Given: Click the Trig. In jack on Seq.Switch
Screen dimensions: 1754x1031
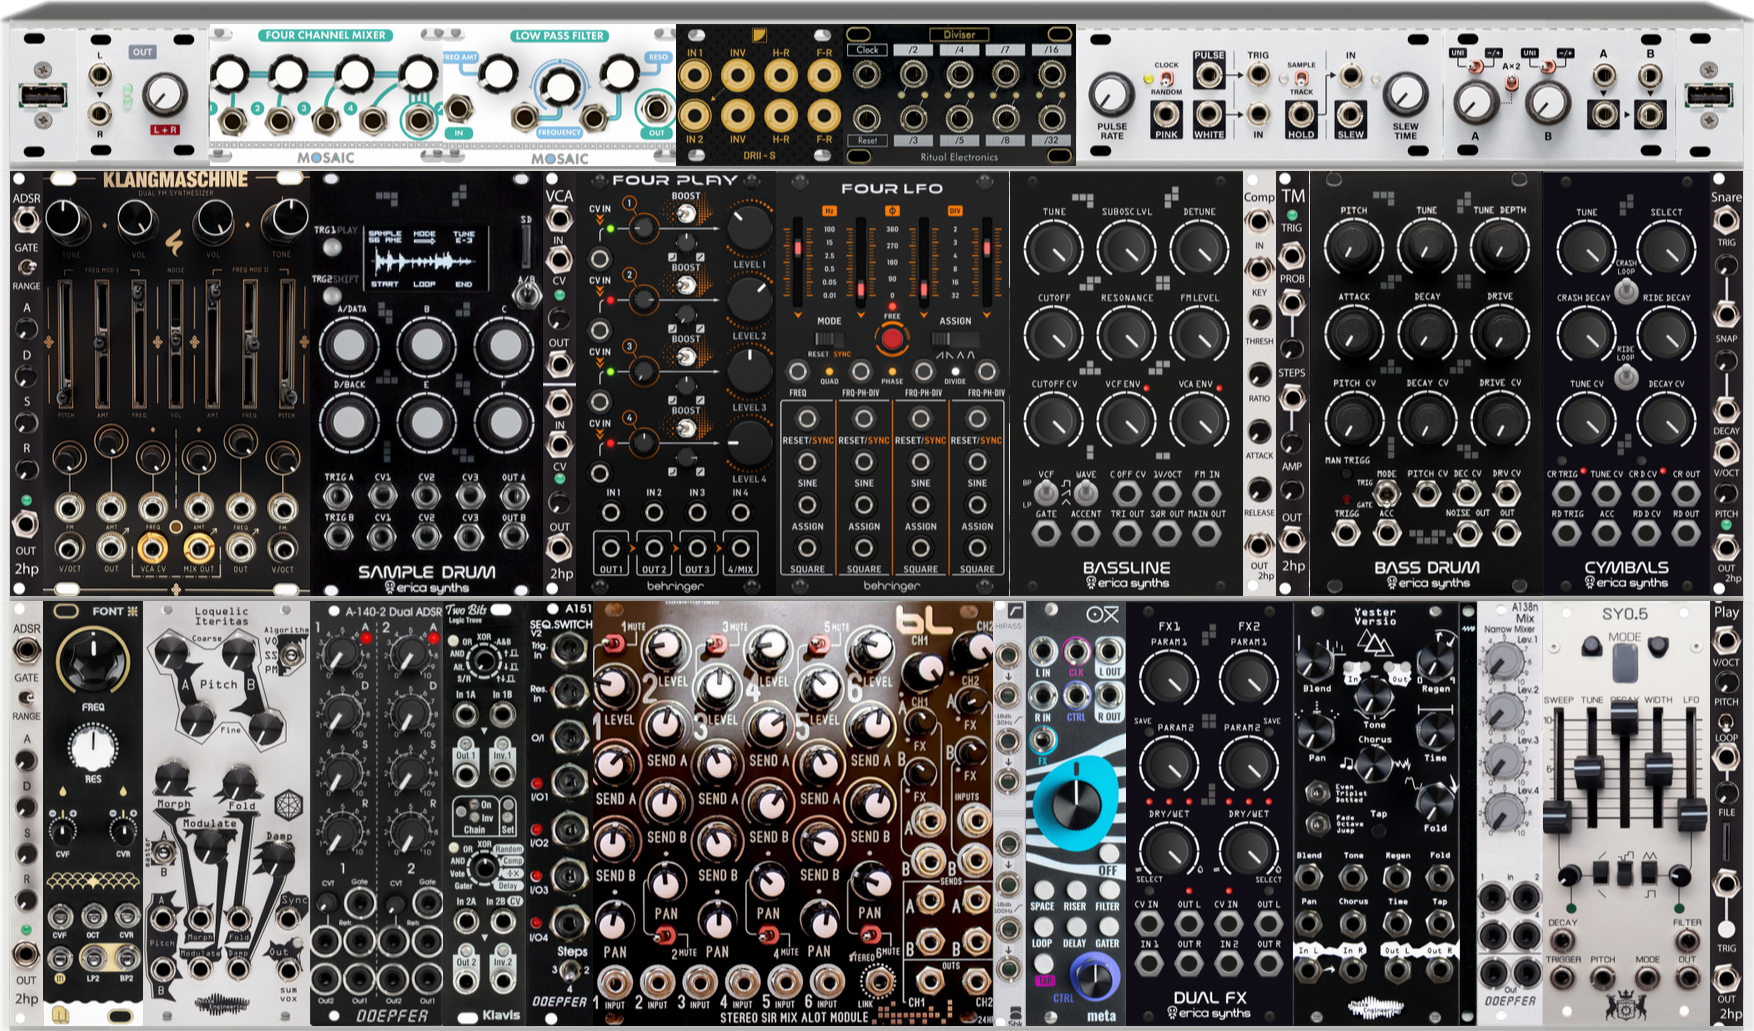Looking at the screenshot, I should pyautogui.click(x=569, y=650).
